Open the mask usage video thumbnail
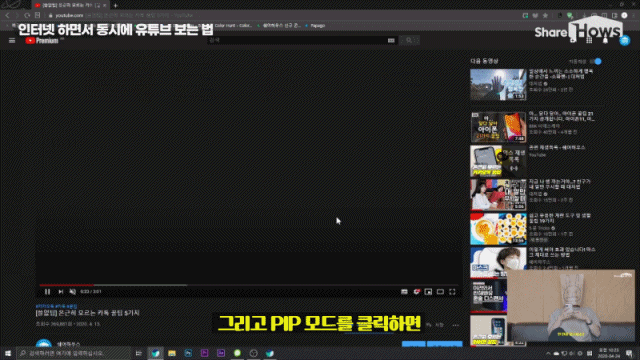 coord(498,262)
